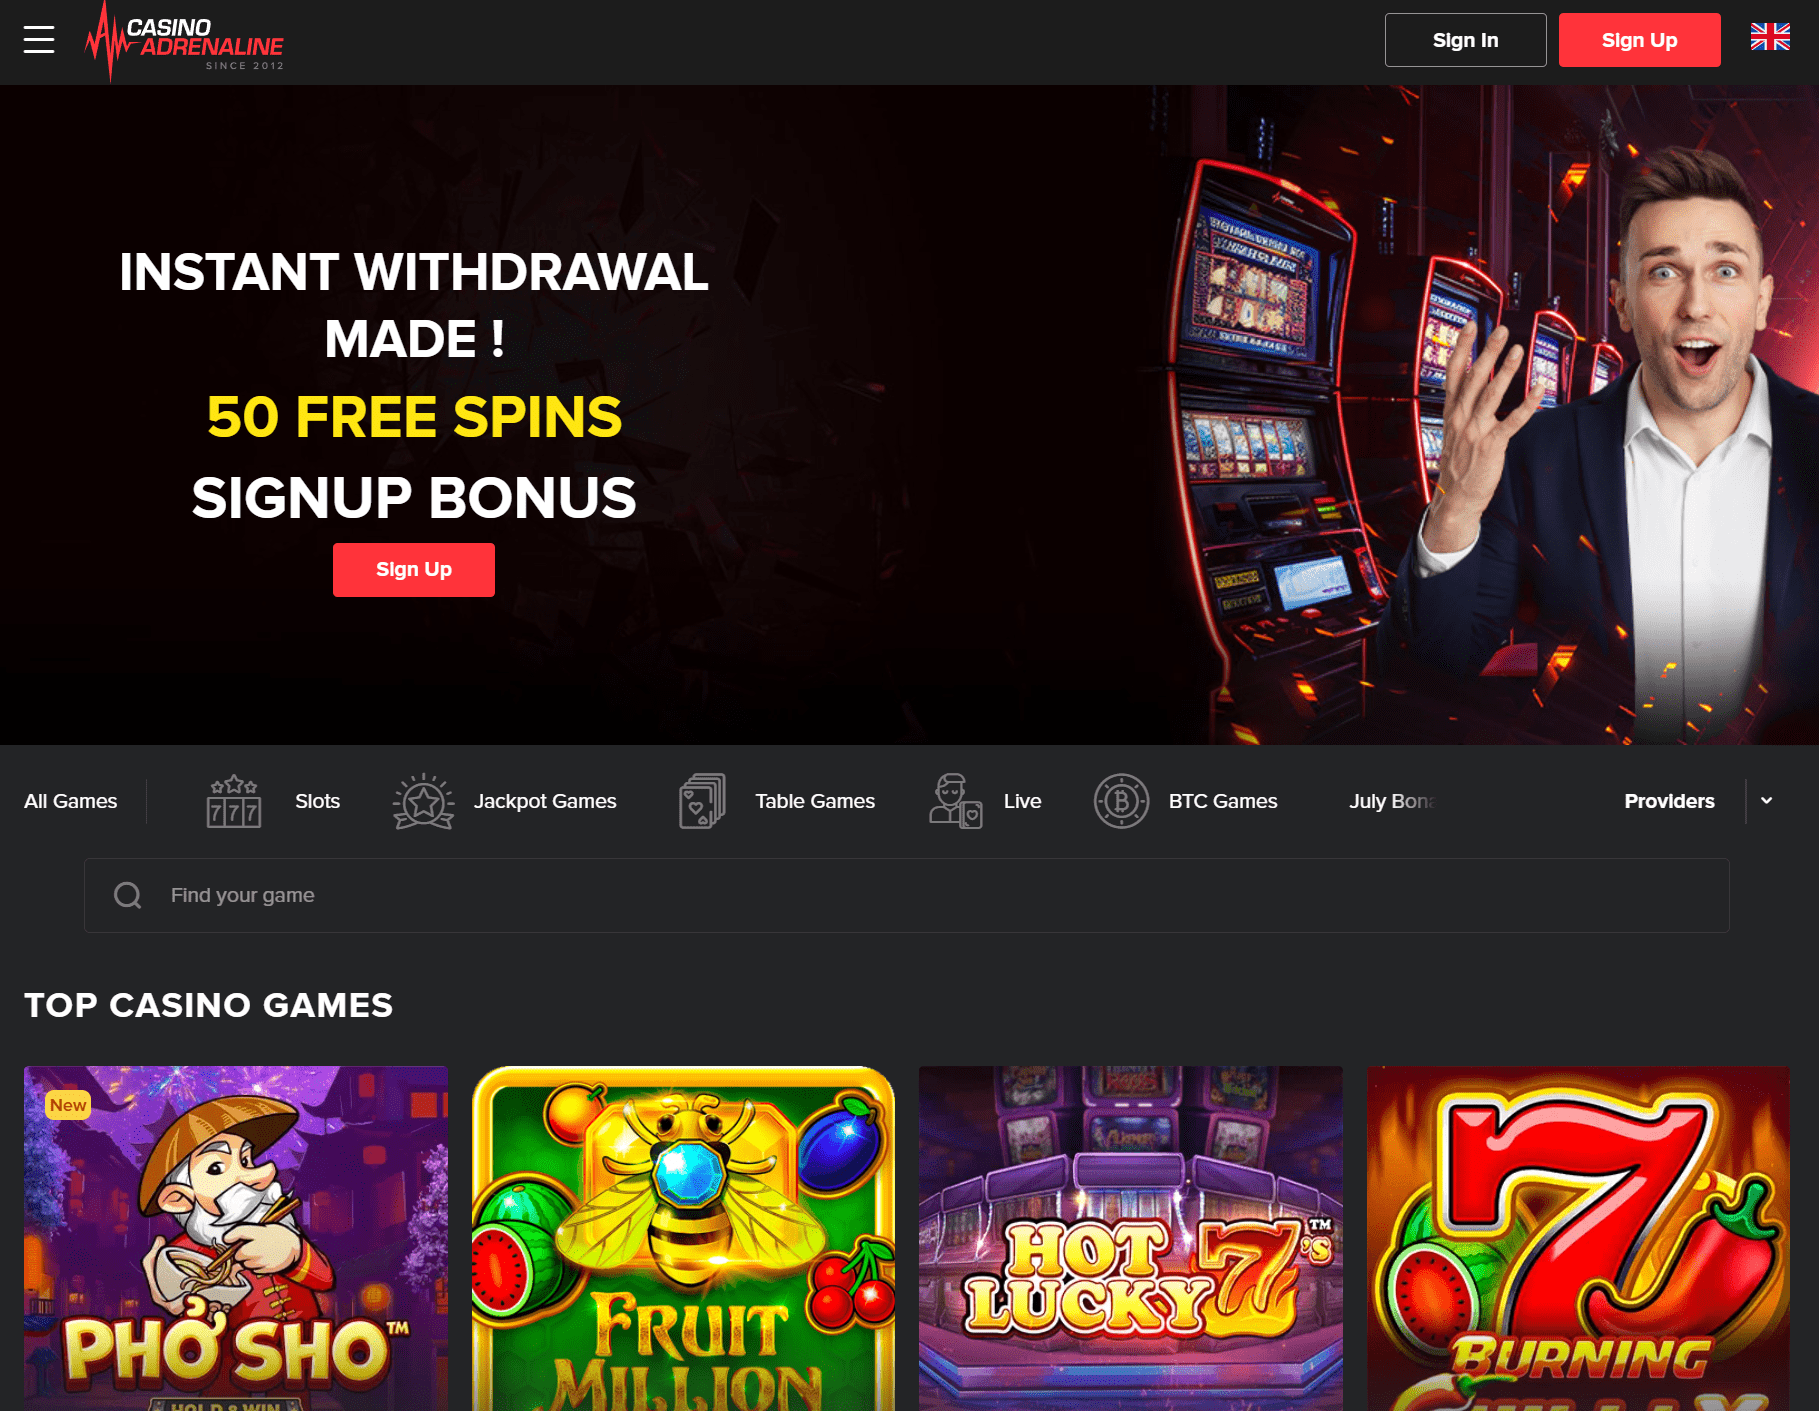1819x1411 pixels.
Task: Focus the Find your game field
Action: point(907,895)
